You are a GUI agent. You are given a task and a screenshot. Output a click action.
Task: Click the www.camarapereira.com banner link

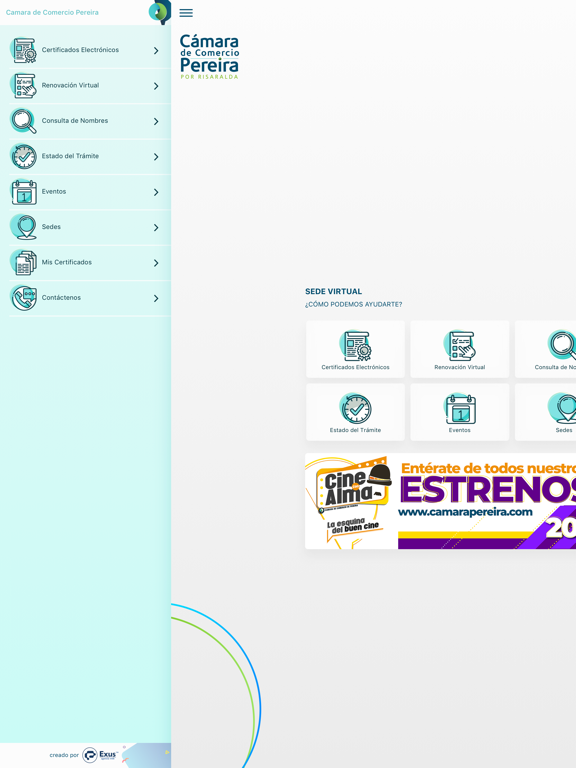pos(465,512)
